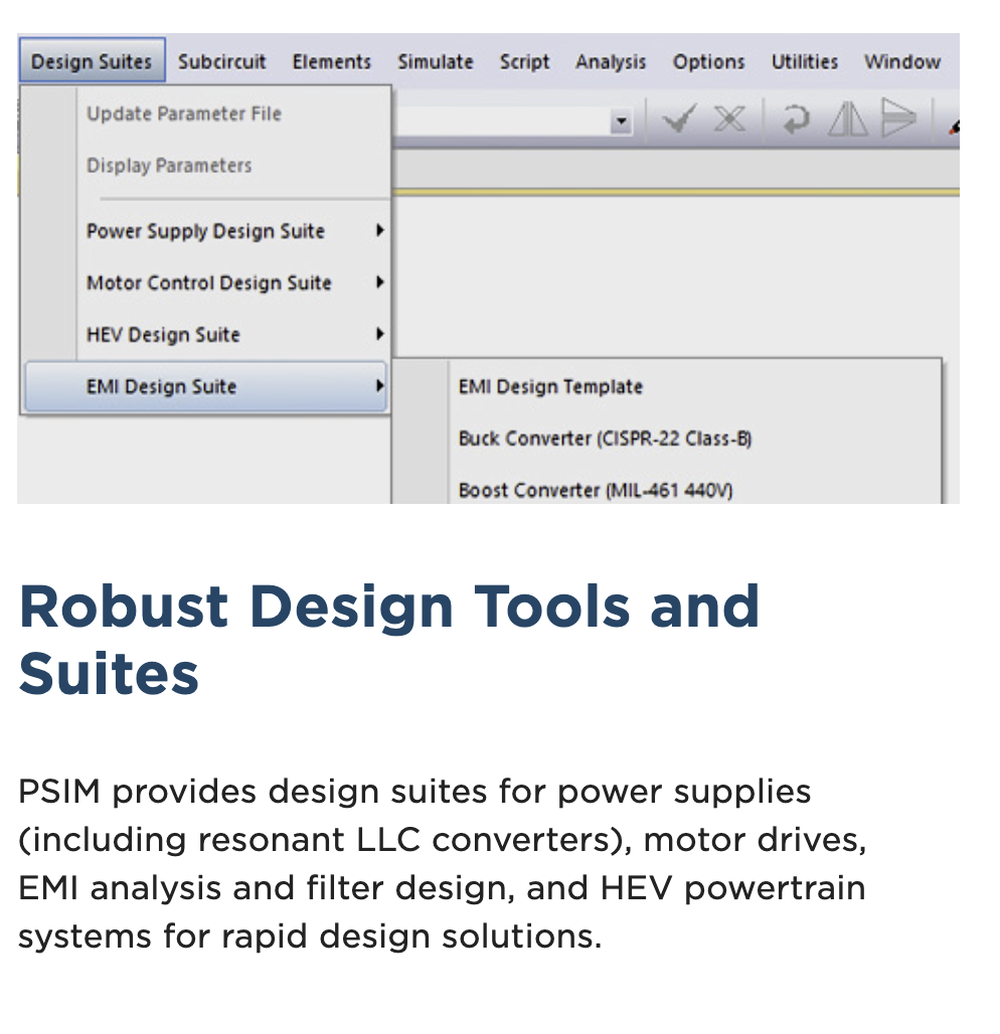This screenshot has width=1000, height=1034.
Task: Click the Robust Design Tools and Suites heading
Action: click(x=389, y=639)
